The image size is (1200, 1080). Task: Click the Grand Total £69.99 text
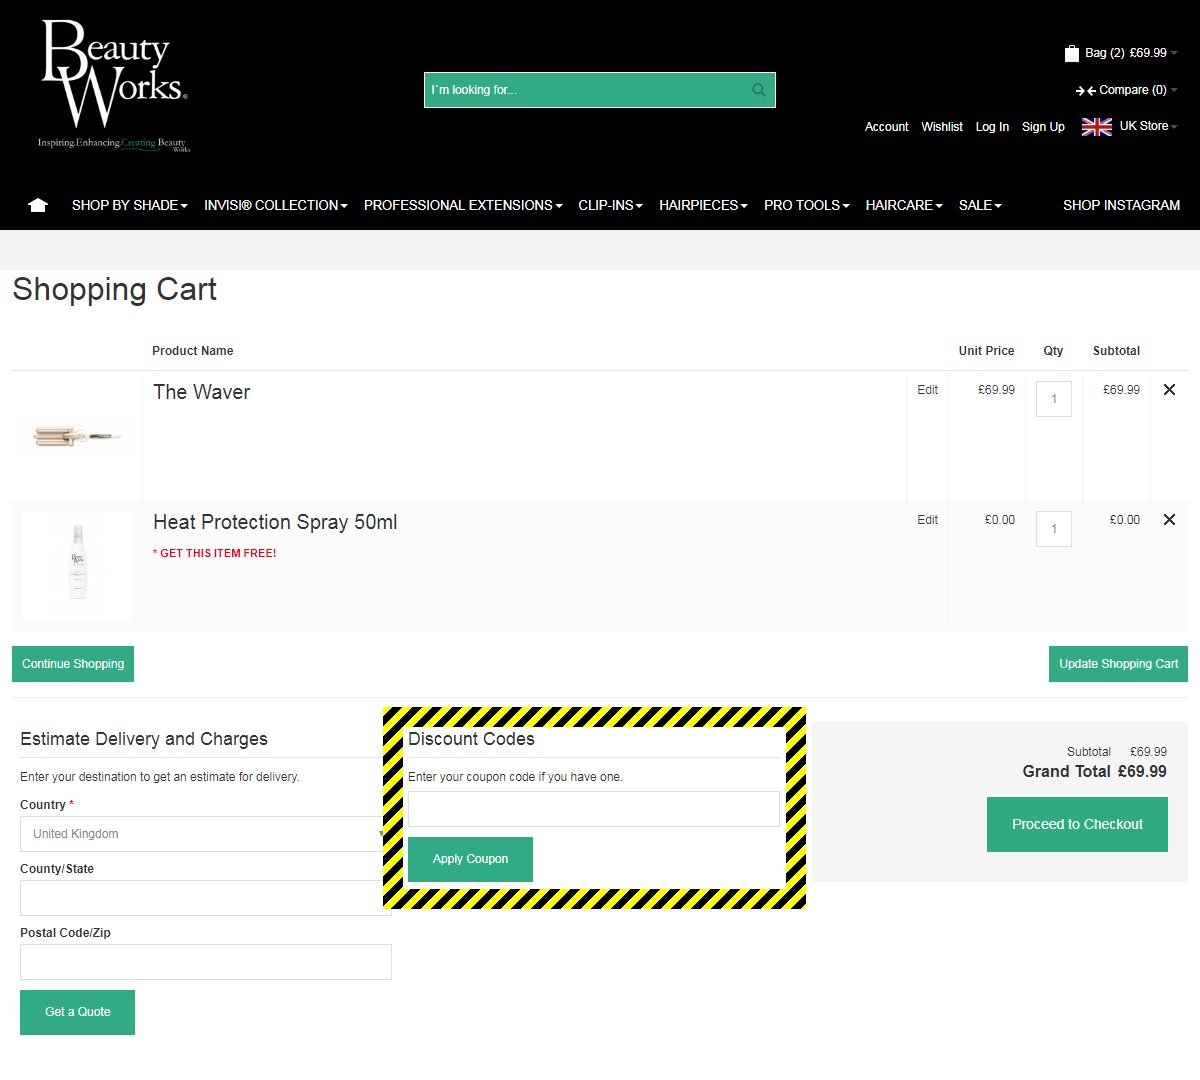pyautogui.click(x=1094, y=772)
